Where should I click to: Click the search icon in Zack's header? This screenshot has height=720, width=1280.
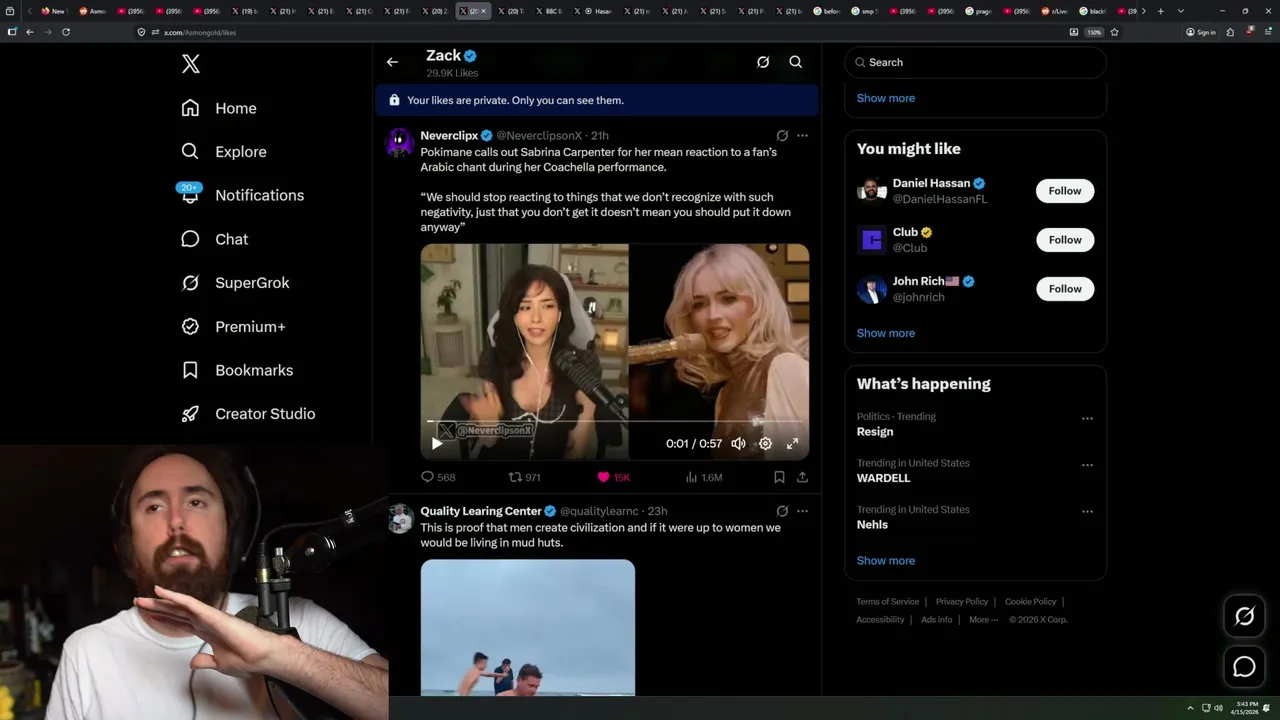796,62
